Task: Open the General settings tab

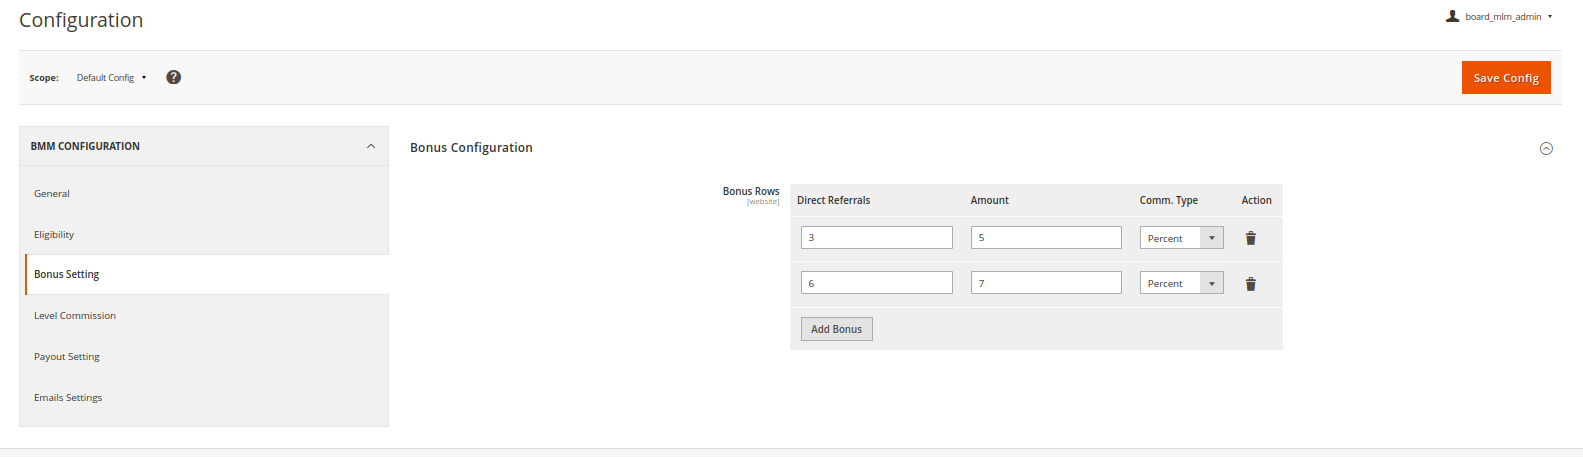Action: (x=52, y=194)
